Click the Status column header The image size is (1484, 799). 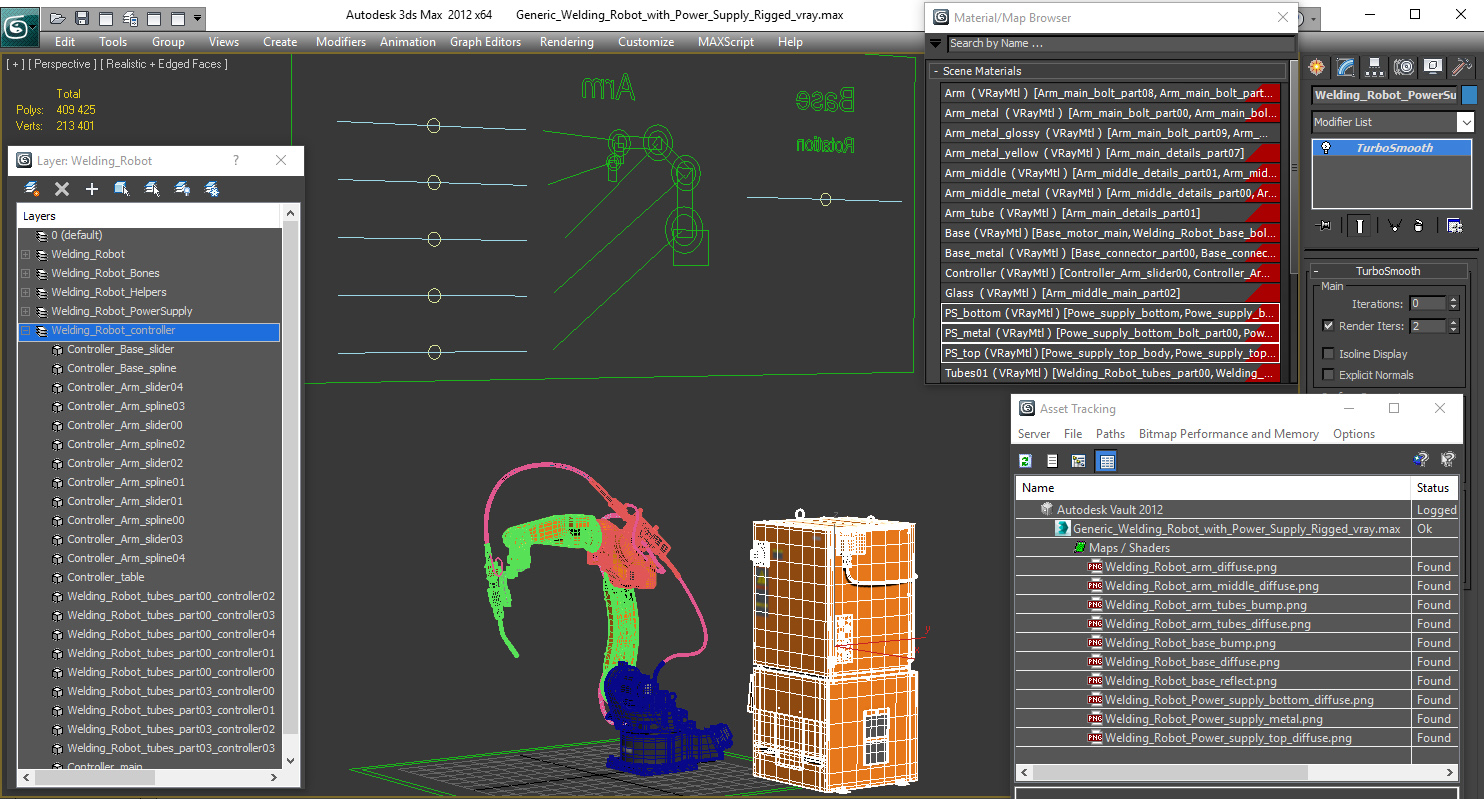(1432, 488)
